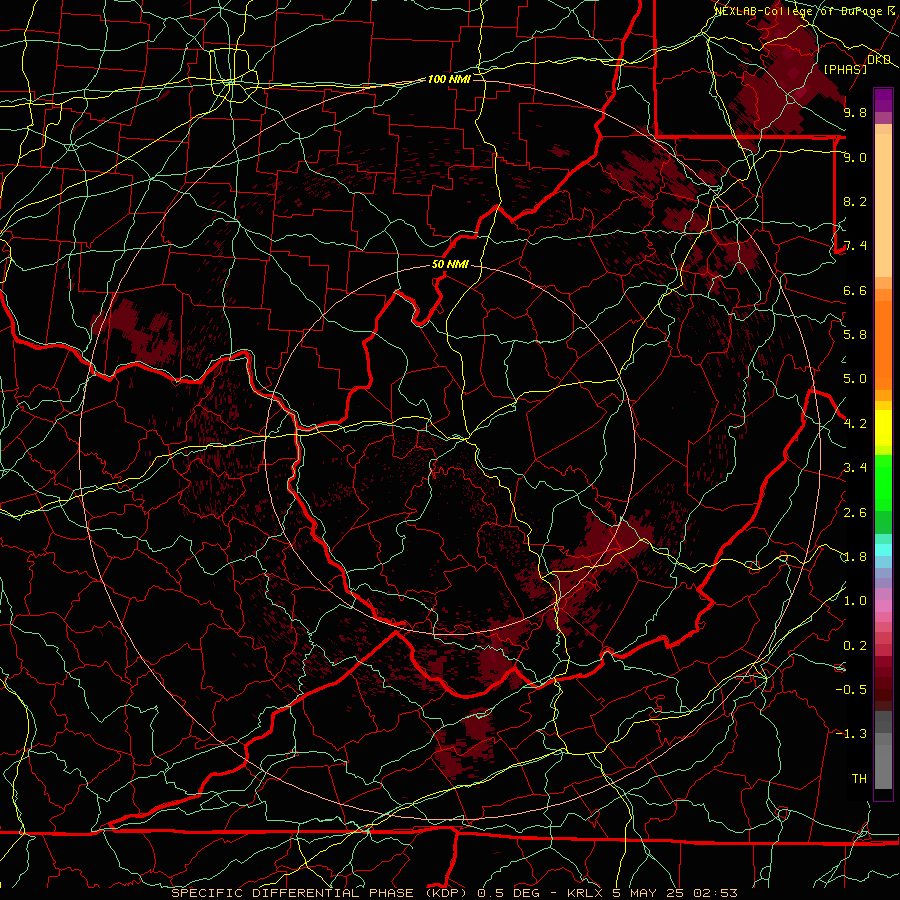The height and width of the screenshot is (900, 900).
Task: Click the [PHAS] units label
Action: 845,69
